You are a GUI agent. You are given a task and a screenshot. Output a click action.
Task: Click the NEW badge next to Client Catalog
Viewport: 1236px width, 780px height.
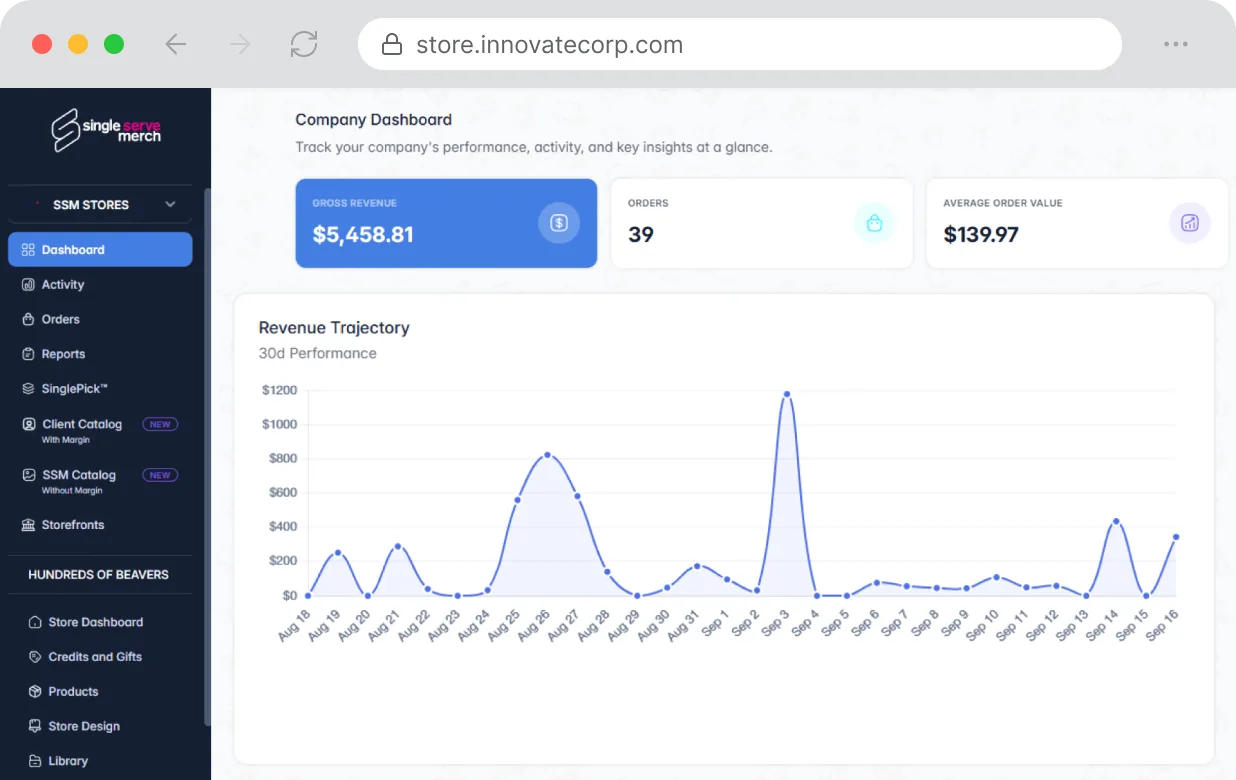160,424
